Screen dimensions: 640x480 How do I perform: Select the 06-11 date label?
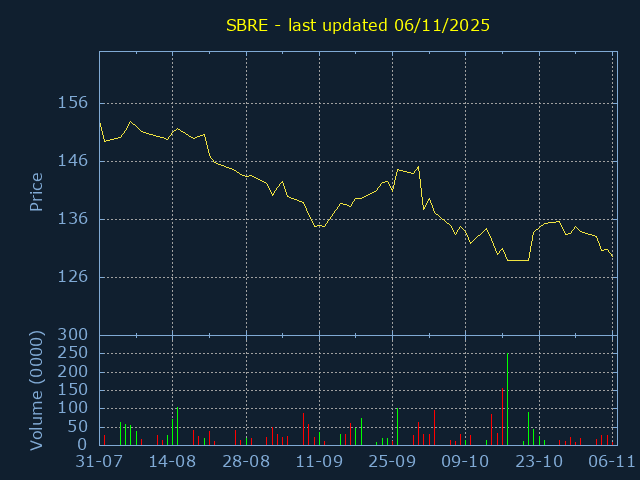click(x=611, y=462)
